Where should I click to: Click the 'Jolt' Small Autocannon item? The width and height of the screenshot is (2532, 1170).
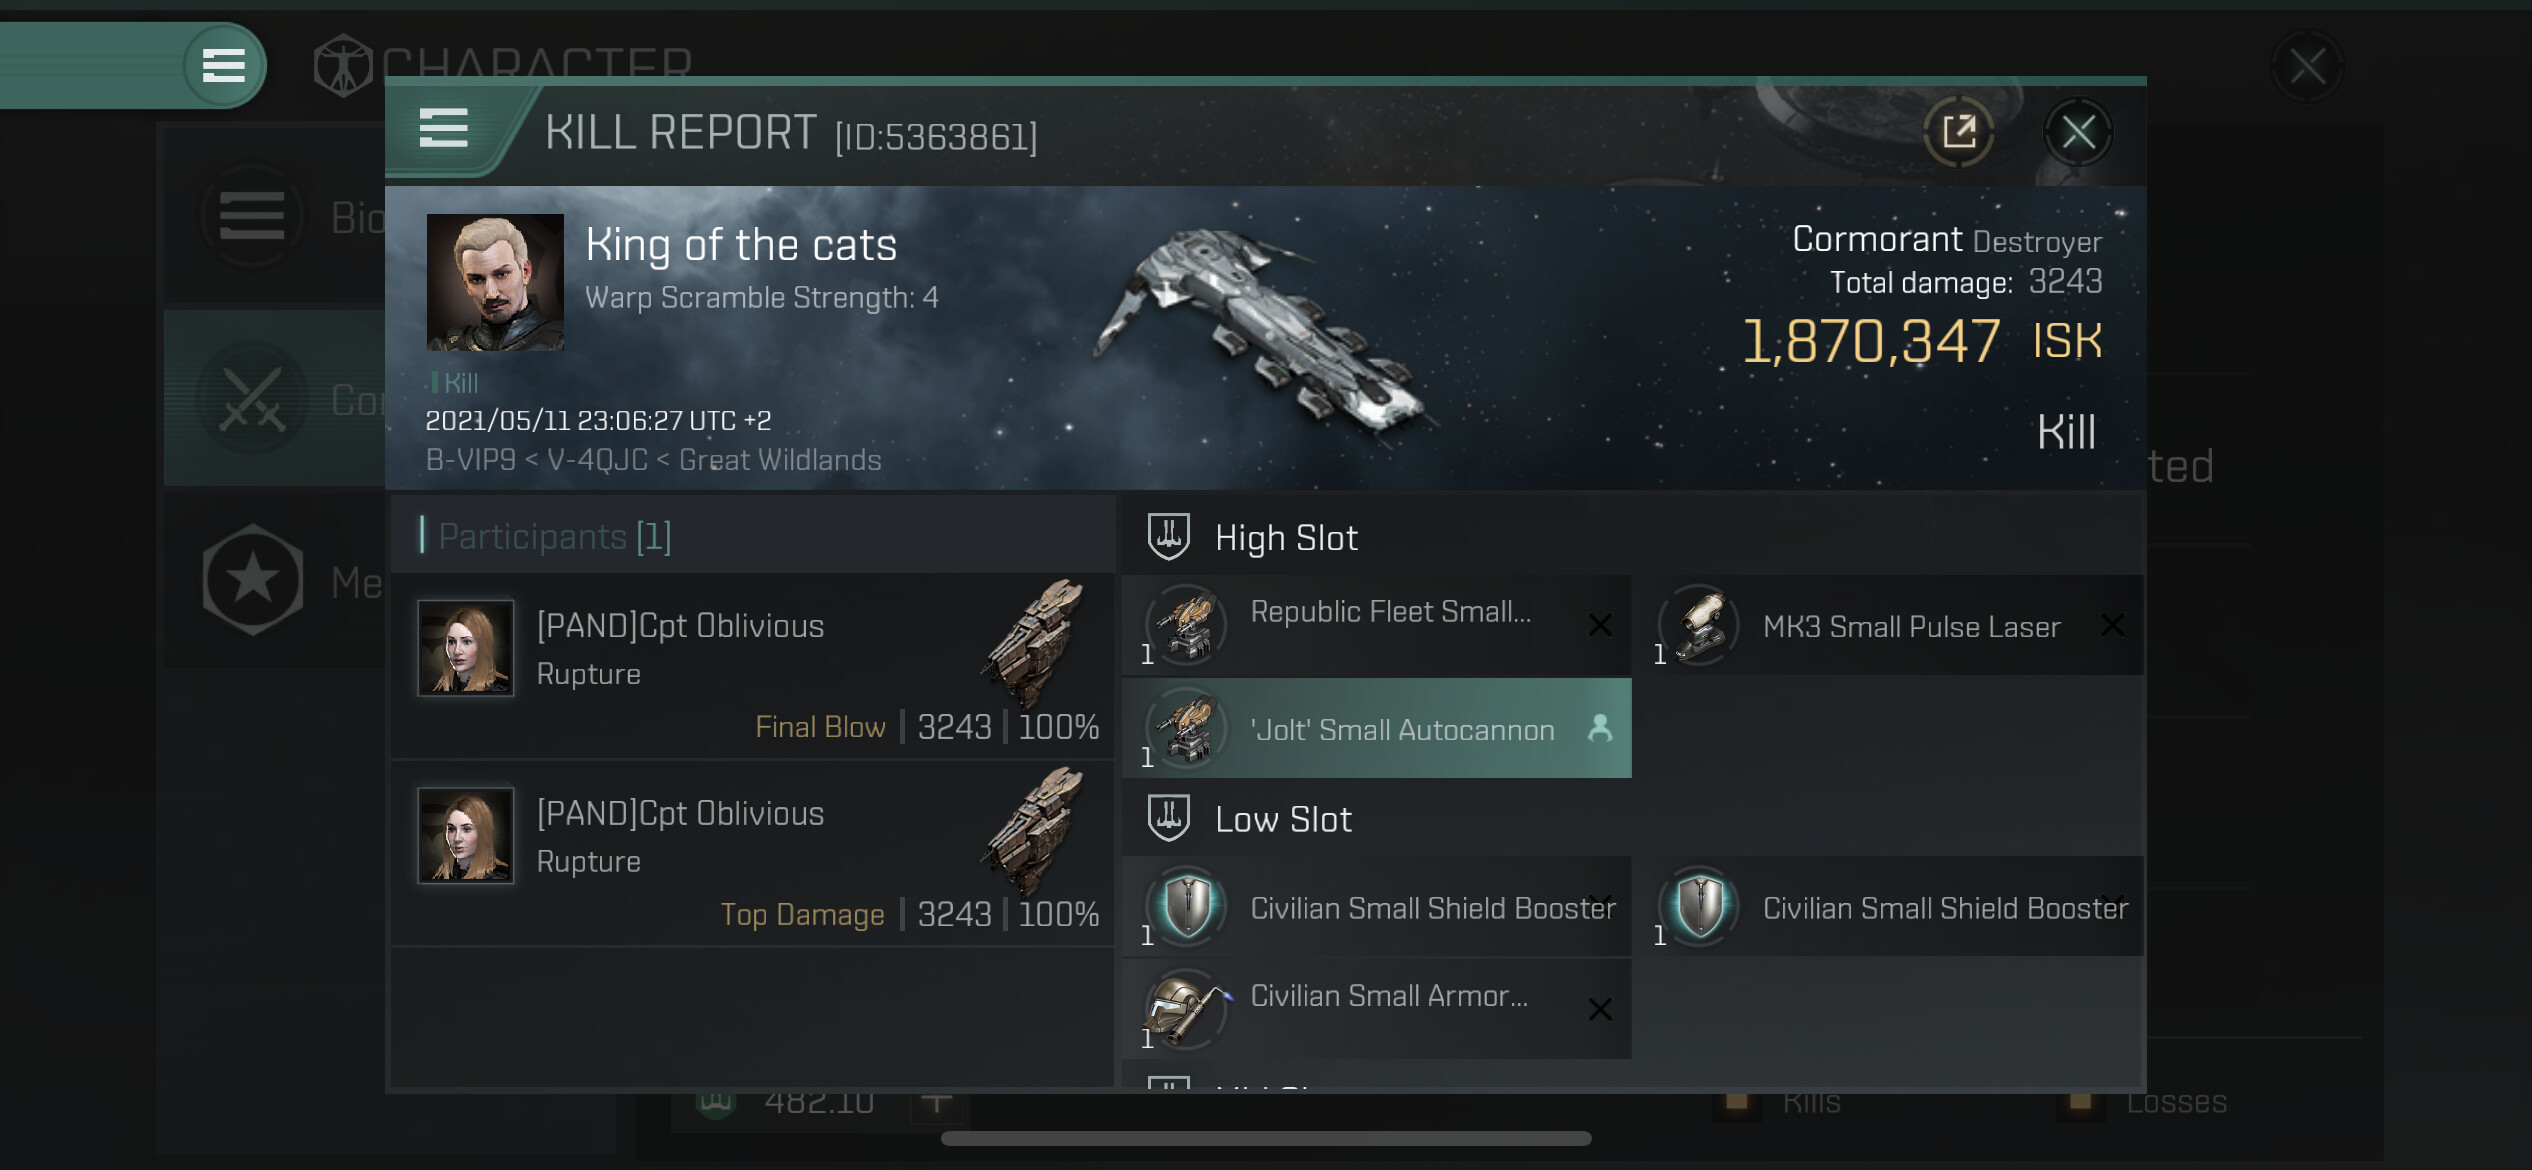pyautogui.click(x=1400, y=729)
